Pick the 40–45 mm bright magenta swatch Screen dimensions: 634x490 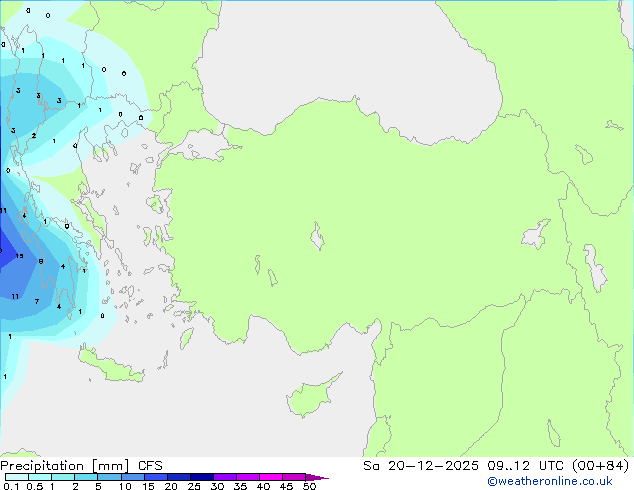(271, 477)
